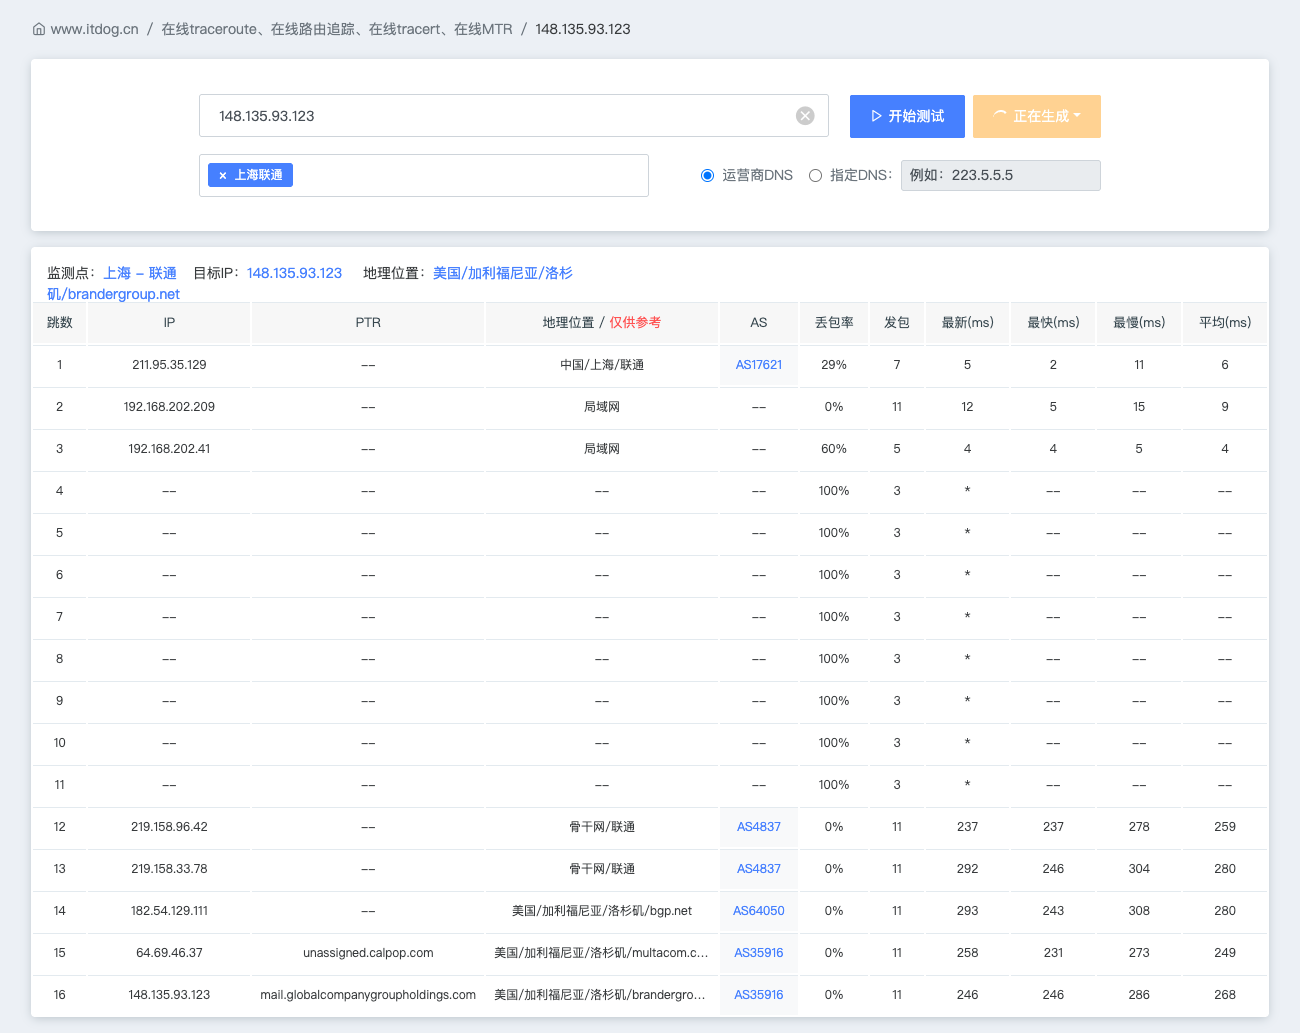Image resolution: width=1300 pixels, height=1033 pixels.
Task: Click the AS column header
Action: click(x=759, y=323)
